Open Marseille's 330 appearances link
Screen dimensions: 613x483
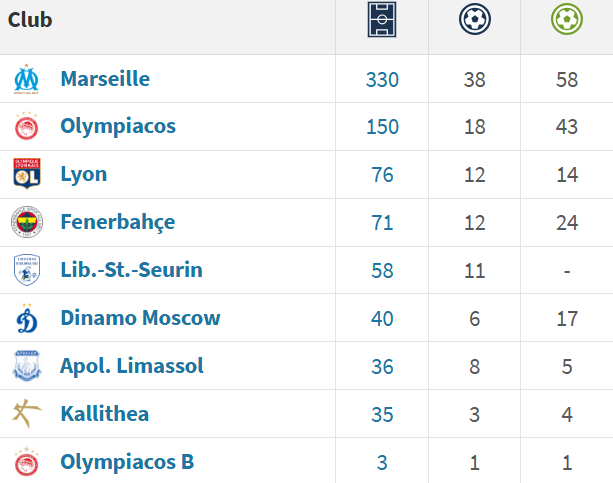tap(382, 79)
